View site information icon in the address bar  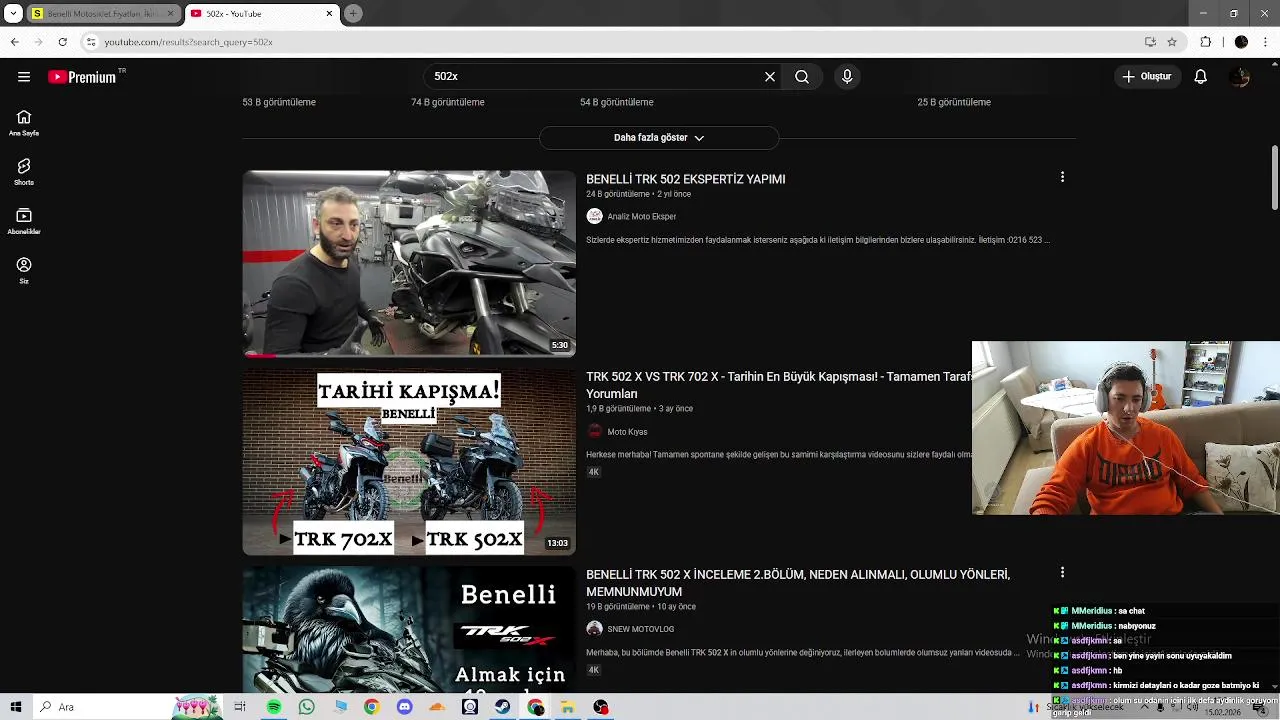pyautogui.click(x=91, y=42)
